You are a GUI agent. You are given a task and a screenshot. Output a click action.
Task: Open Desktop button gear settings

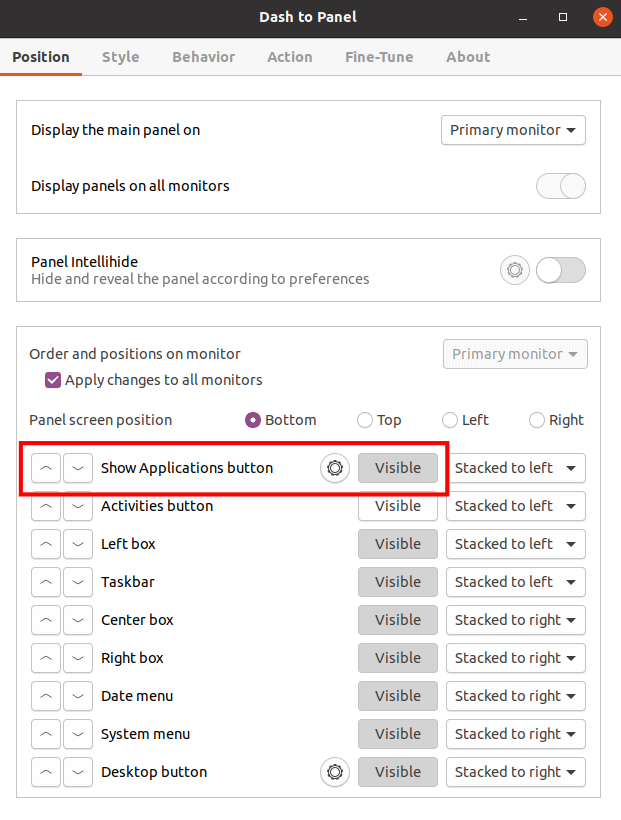(x=334, y=772)
